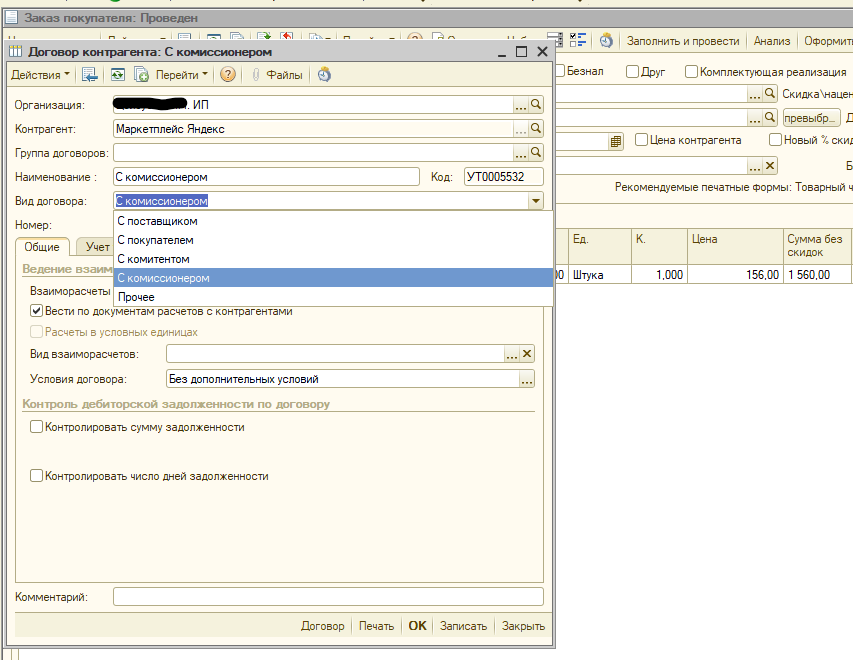
Task: Click the sum cell 1 560,00
Action: point(818,275)
